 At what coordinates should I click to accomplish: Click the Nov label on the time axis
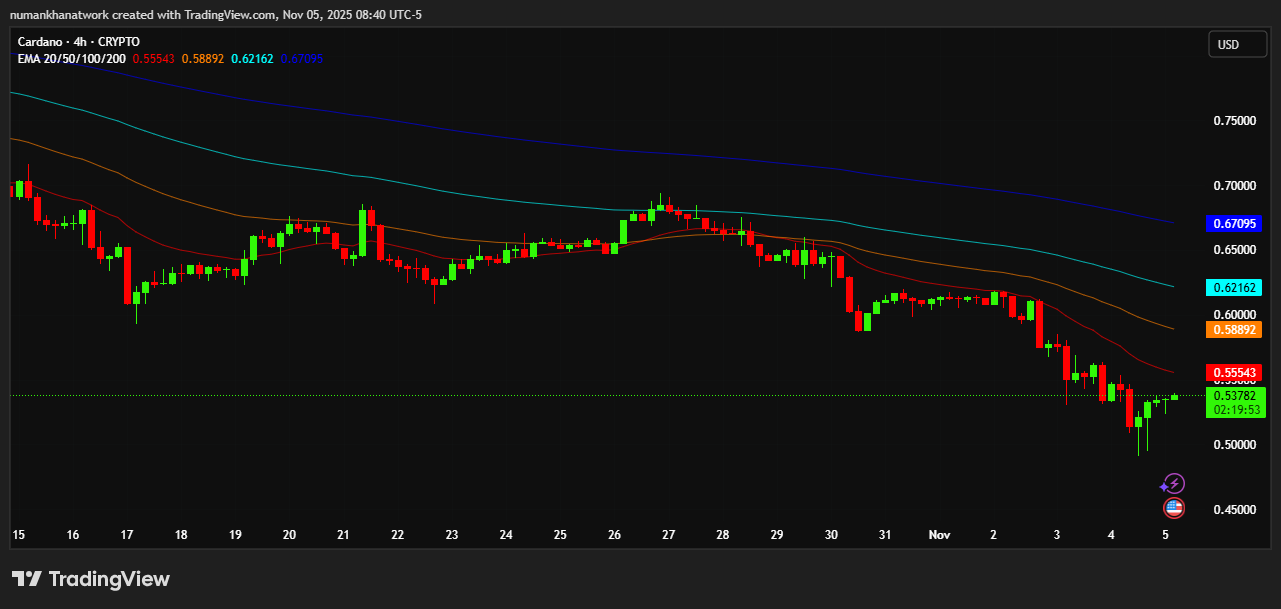click(939, 535)
